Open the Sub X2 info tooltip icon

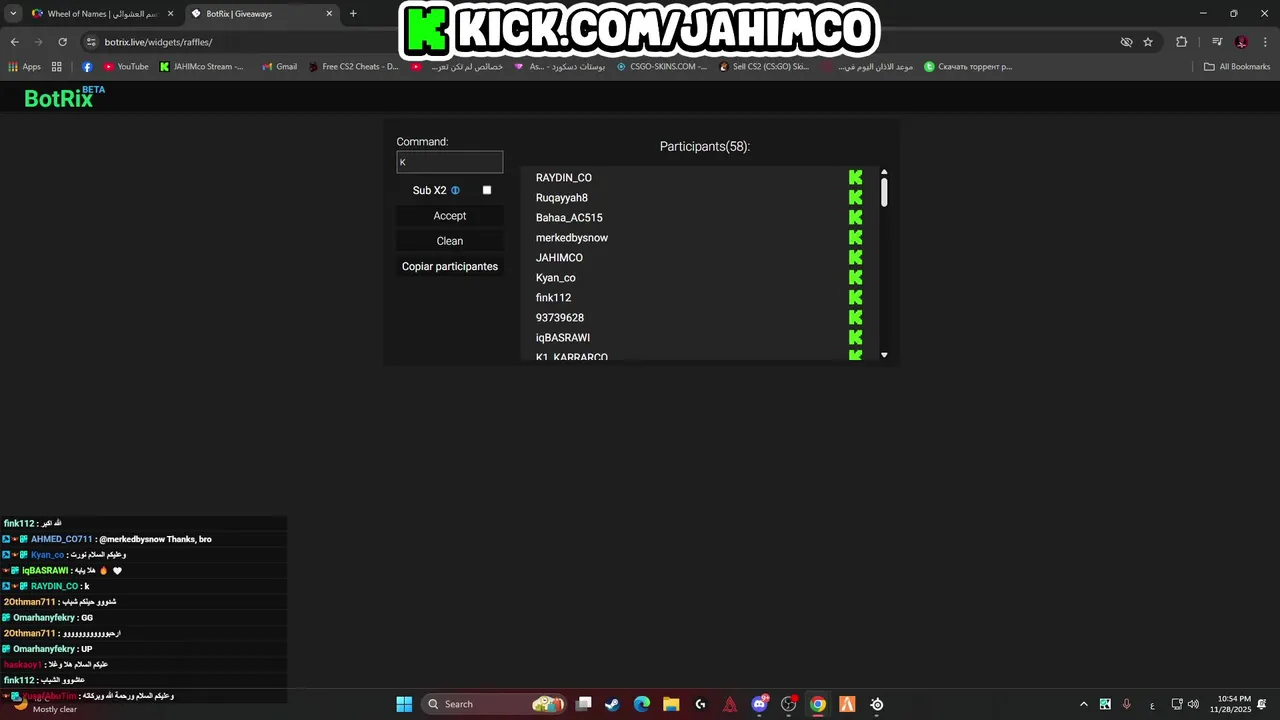pos(455,190)
